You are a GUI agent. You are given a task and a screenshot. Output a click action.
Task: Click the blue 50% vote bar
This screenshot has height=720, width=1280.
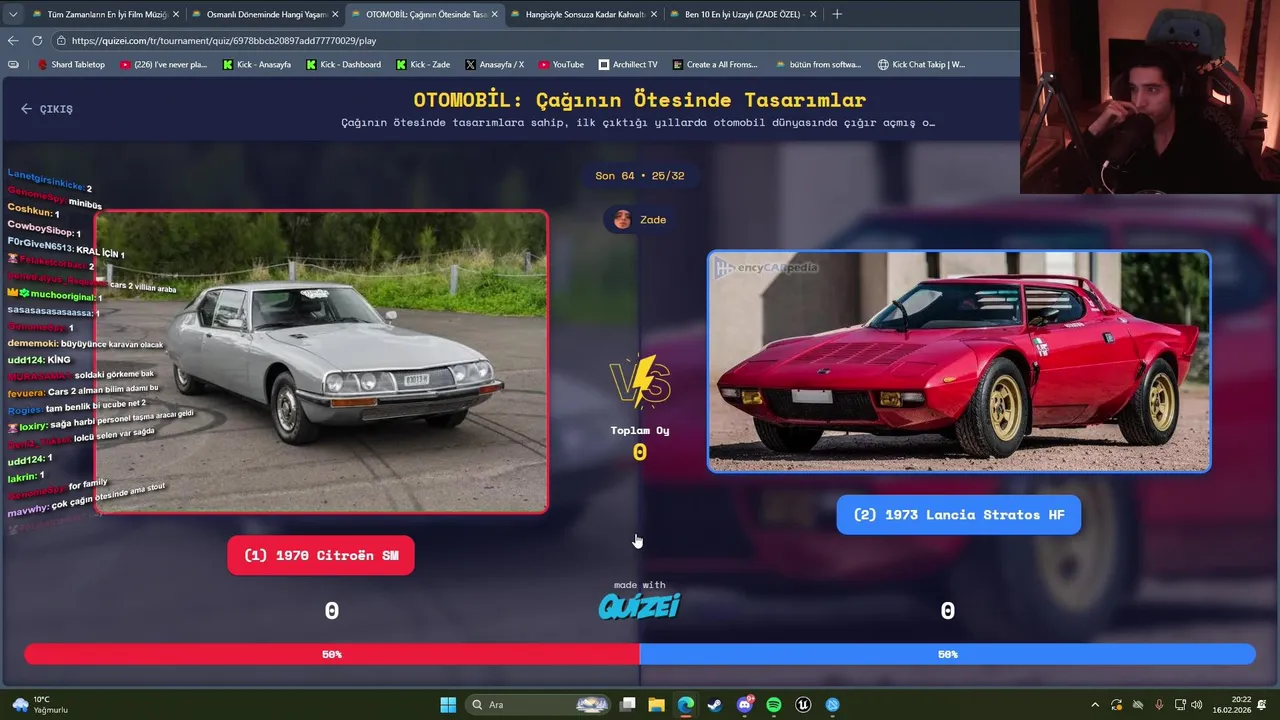947,654
